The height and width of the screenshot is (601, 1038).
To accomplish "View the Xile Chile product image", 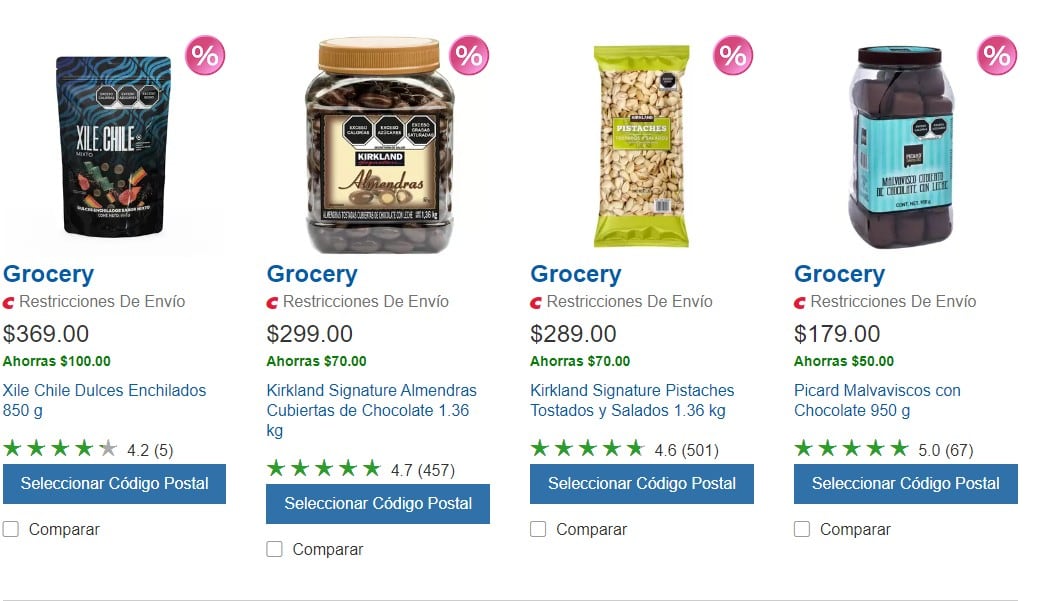I will [113, 146].
